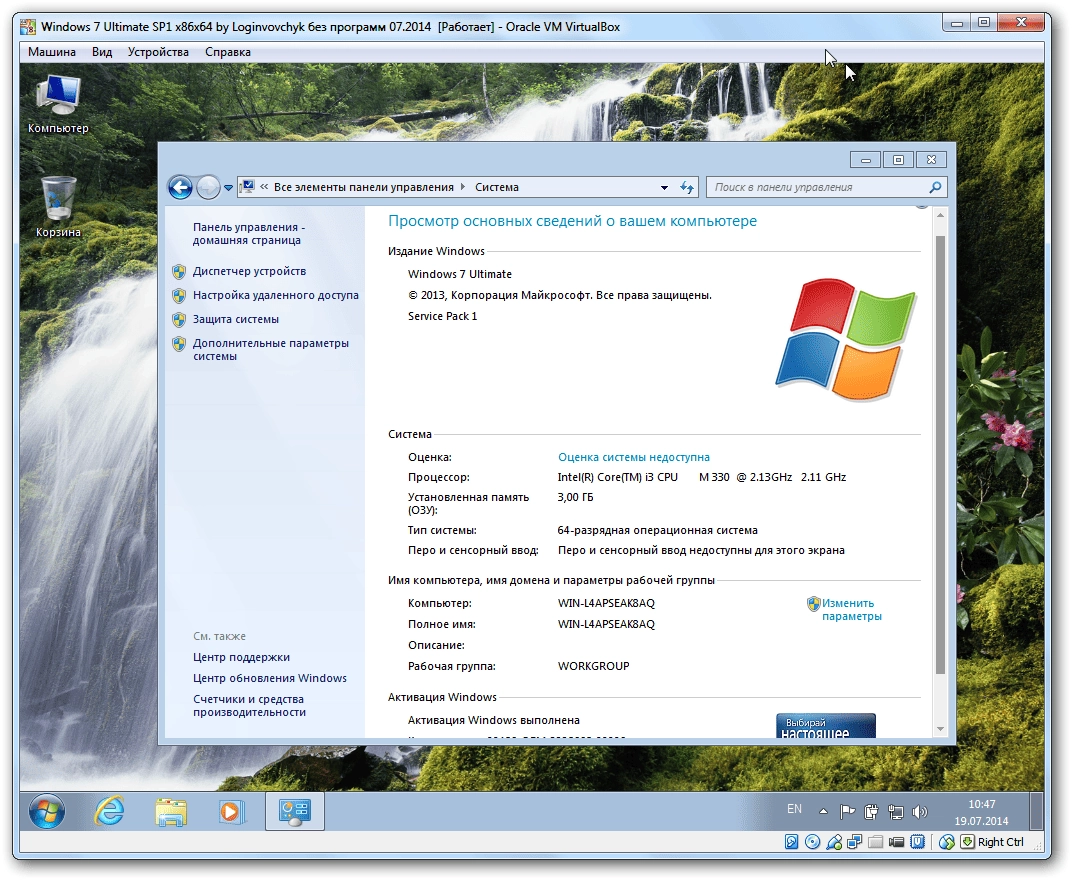Click the refresh button beside the address bar
Image resolution: width=1072 pixels, height=880 pixels.
(687, 187)
